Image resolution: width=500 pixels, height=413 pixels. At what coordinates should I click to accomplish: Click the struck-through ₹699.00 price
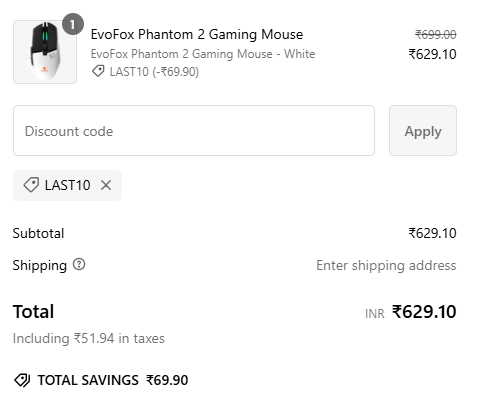[436, 34]
